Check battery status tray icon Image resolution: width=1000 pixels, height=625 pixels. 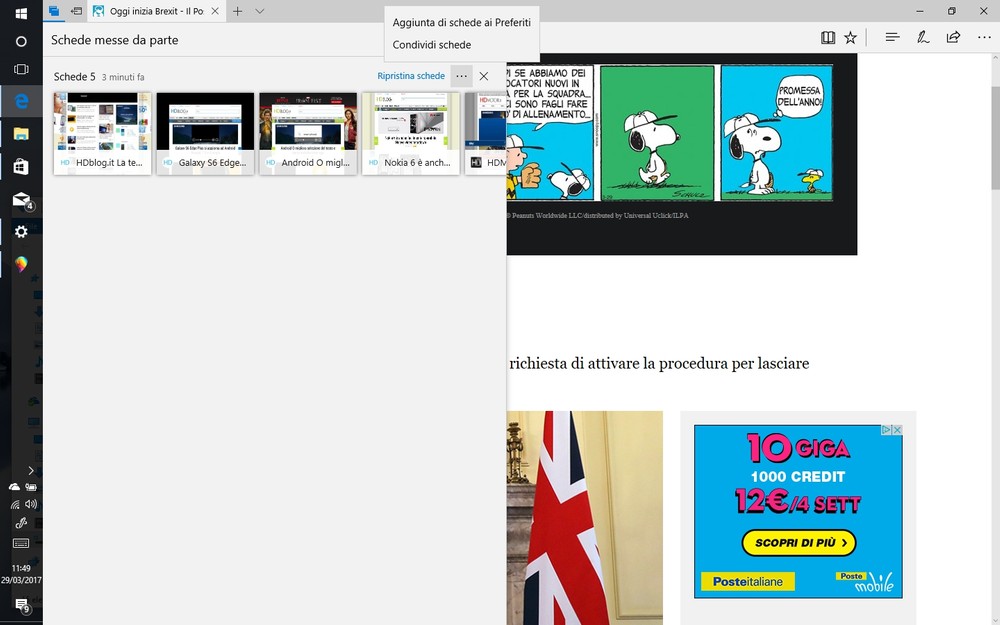(x=31, y=487)
